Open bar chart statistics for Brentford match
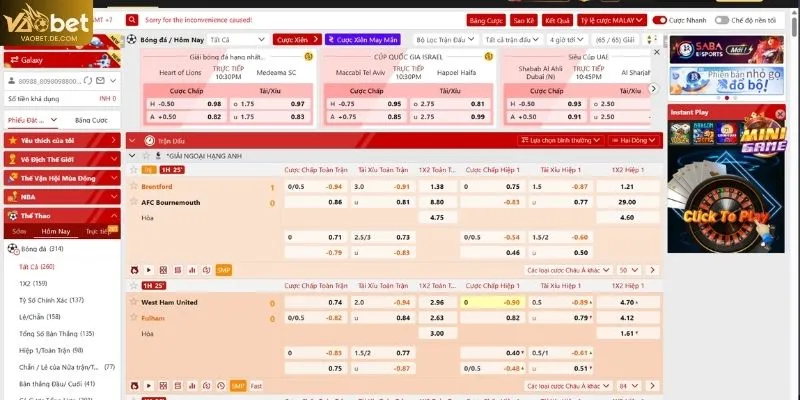 point(192,270)
